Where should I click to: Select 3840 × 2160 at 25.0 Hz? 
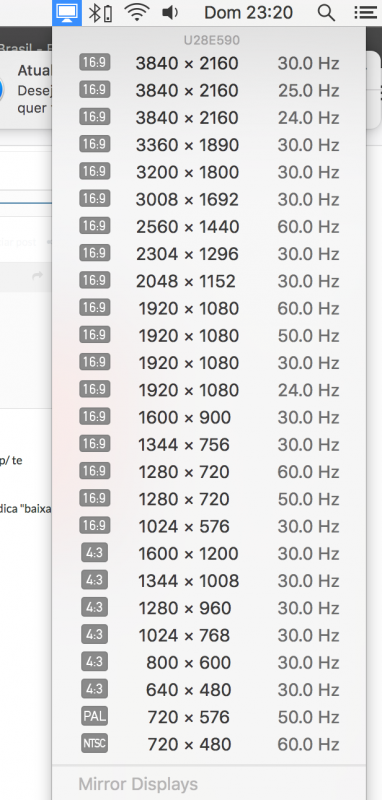tap(209, 91)
